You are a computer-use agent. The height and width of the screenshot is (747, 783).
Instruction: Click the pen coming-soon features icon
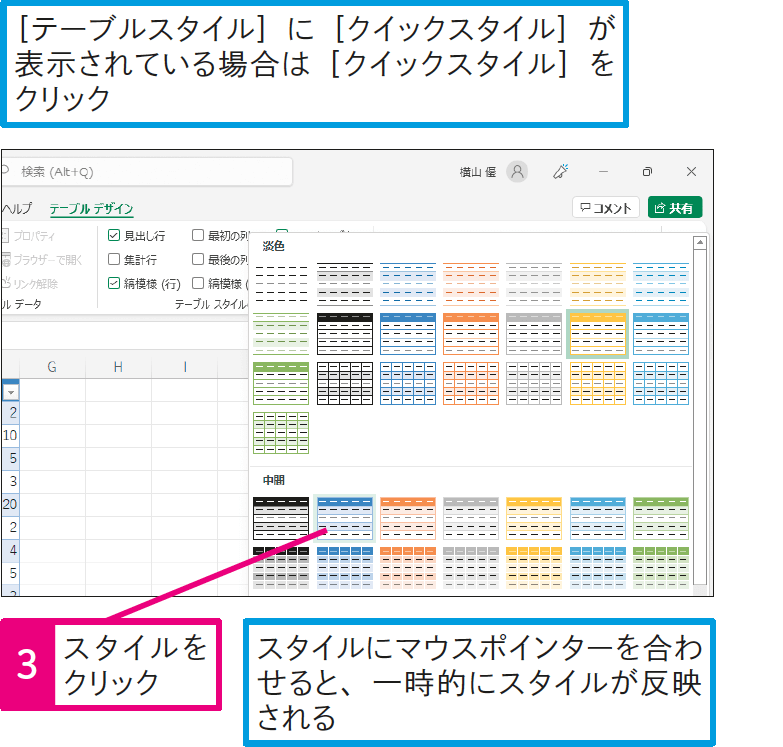[x=560, y=172]
